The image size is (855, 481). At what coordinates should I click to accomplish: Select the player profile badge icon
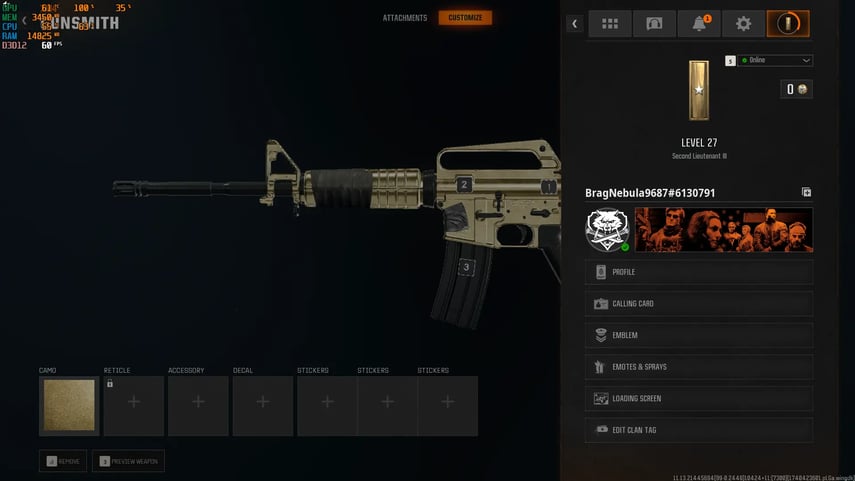click(x=788, y=23)
